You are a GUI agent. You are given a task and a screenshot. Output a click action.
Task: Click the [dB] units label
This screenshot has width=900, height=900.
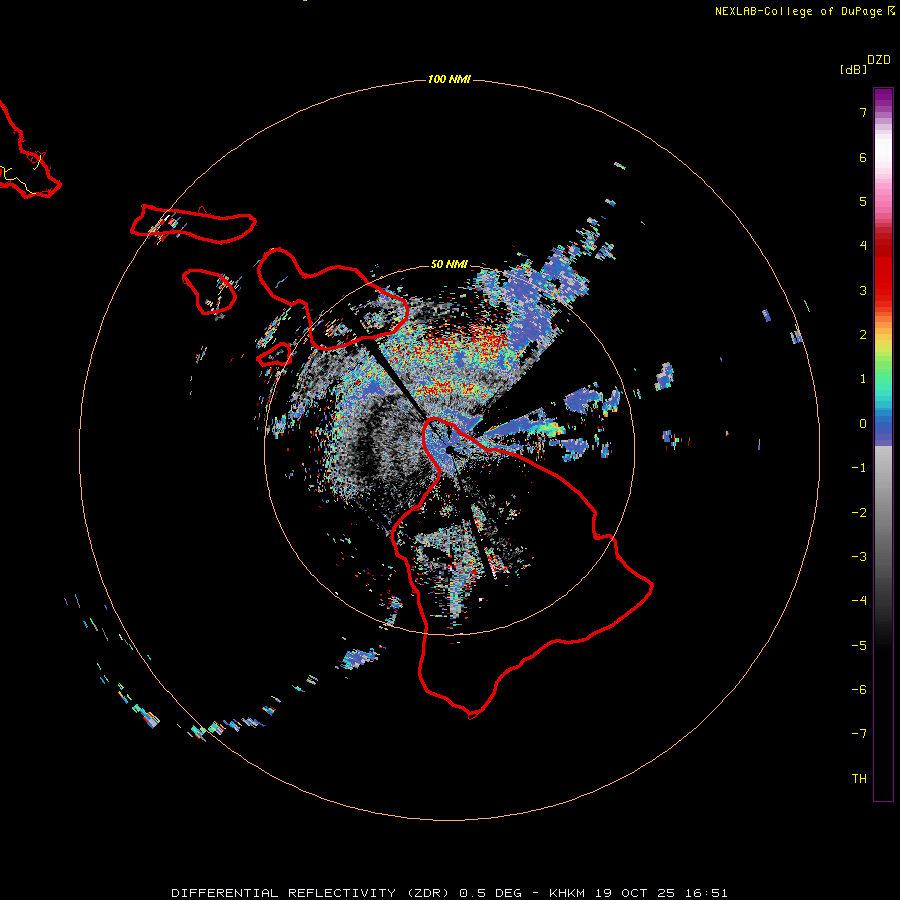[x=853, y=69]
